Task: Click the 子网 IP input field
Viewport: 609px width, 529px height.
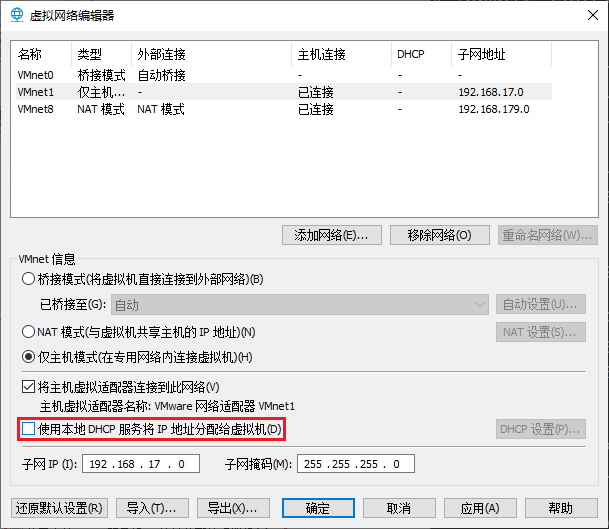Action: (x=141, y=464)
